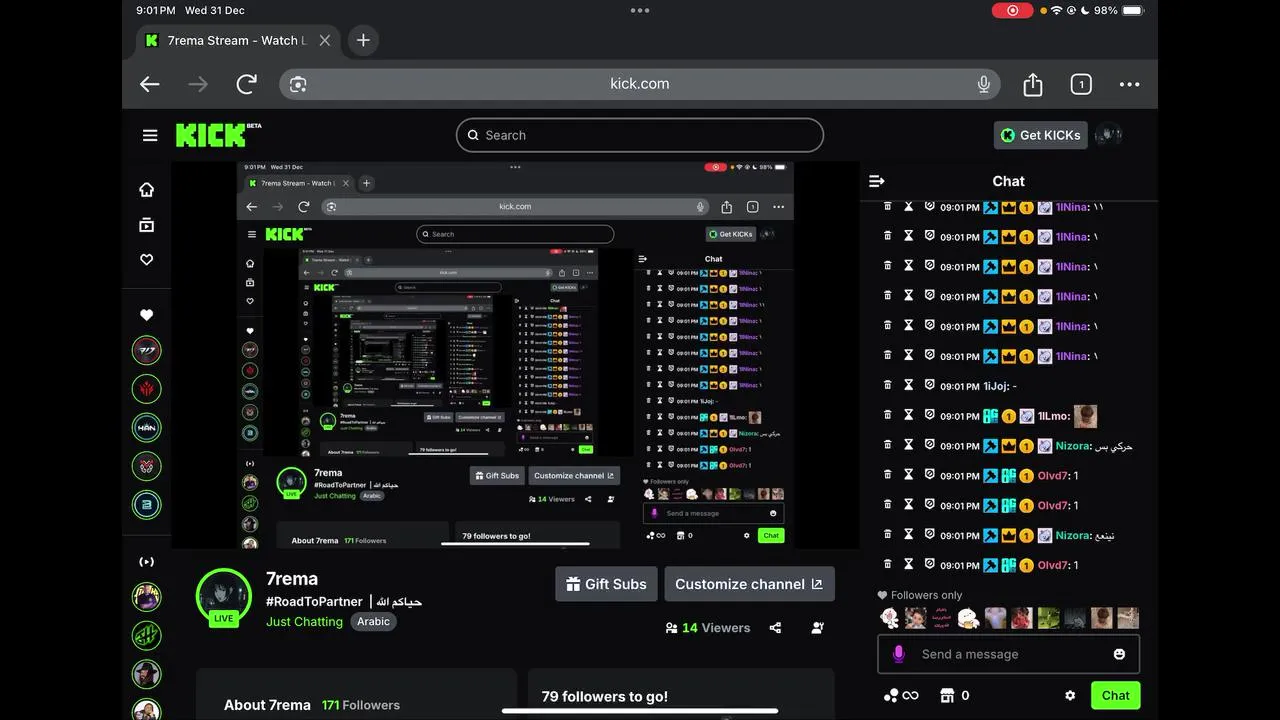Click the live broadcast icon in sidebar
This screenshot has width=1280, height=720.
pos(147,561)
